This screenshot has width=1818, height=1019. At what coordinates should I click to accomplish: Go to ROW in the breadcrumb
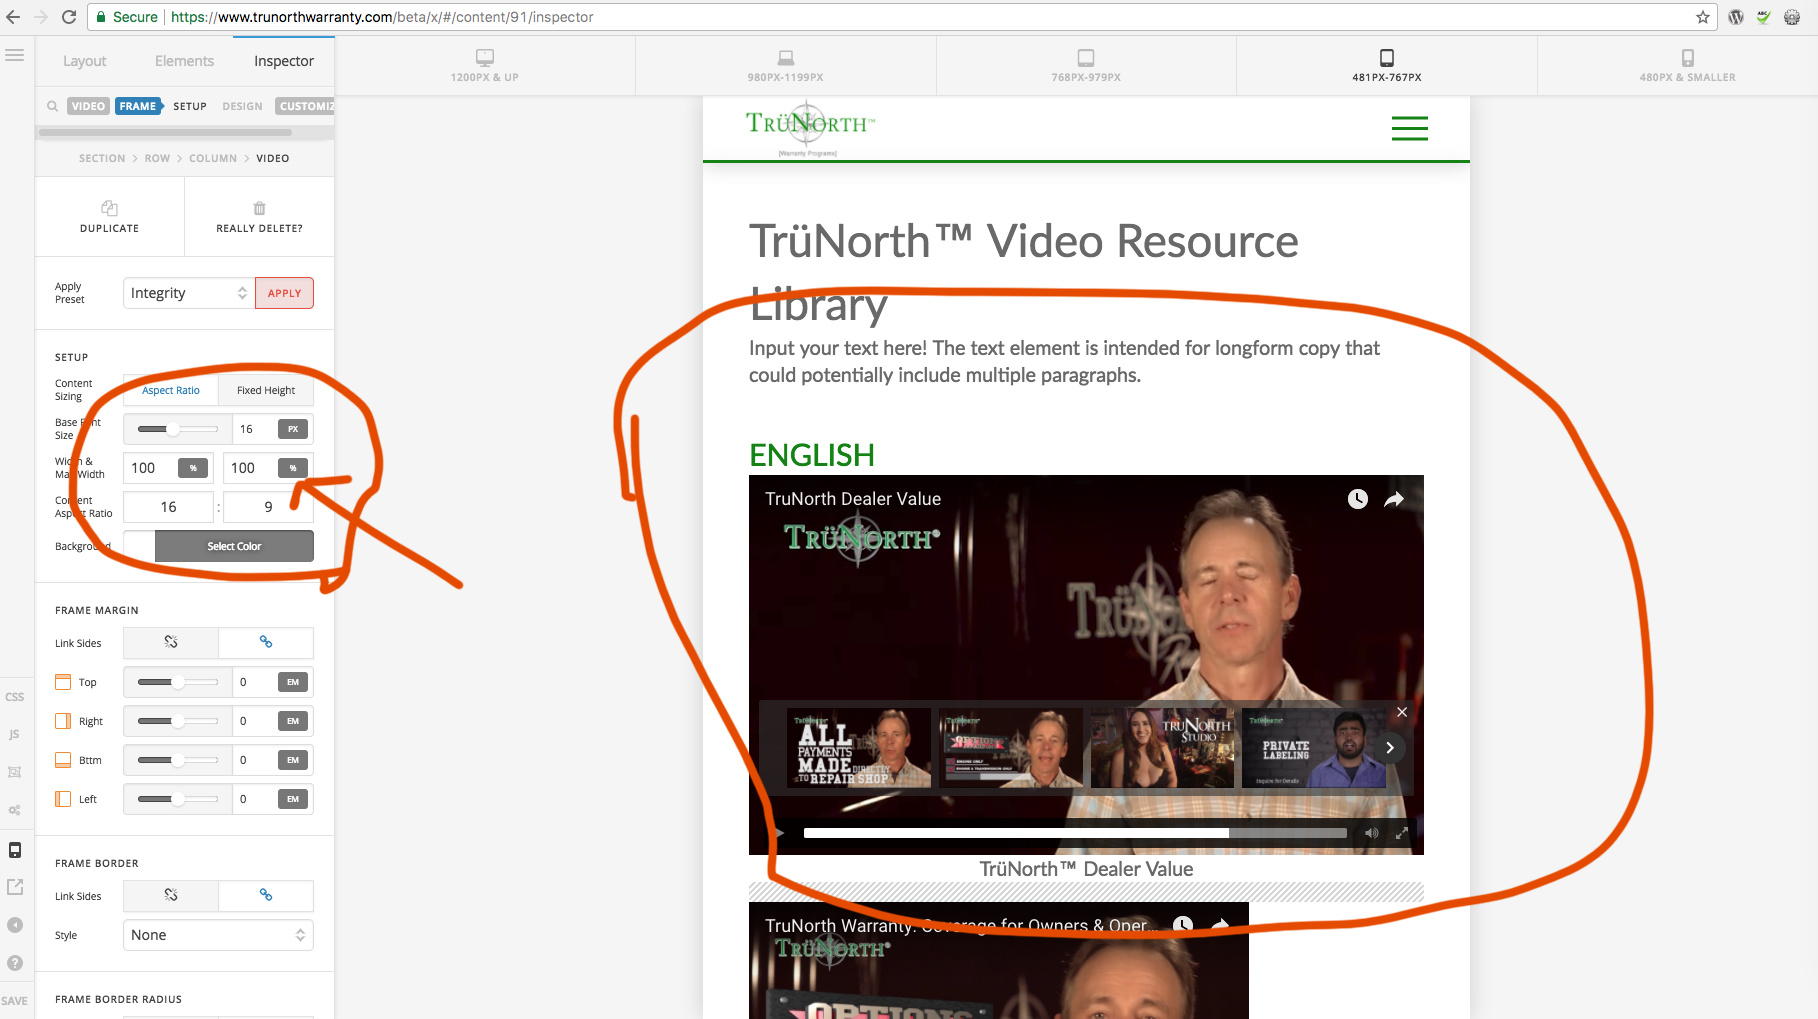click(157, 158)
